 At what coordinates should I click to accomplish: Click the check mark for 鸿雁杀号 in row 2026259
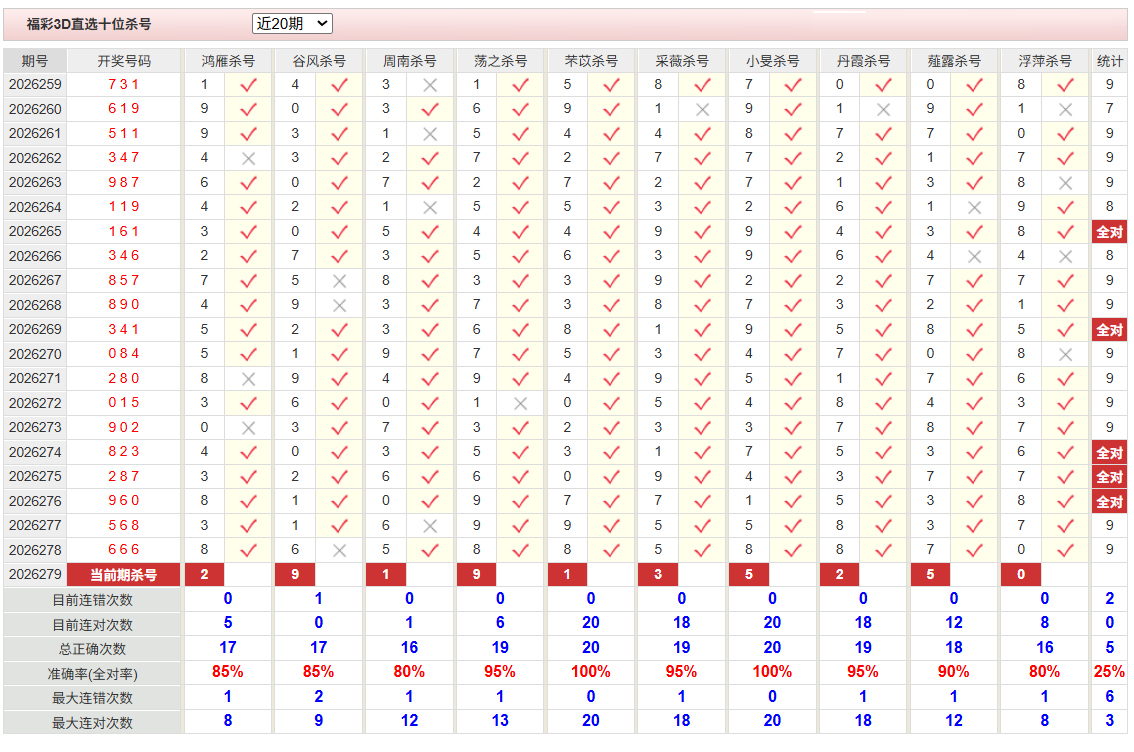coord(249,85)
